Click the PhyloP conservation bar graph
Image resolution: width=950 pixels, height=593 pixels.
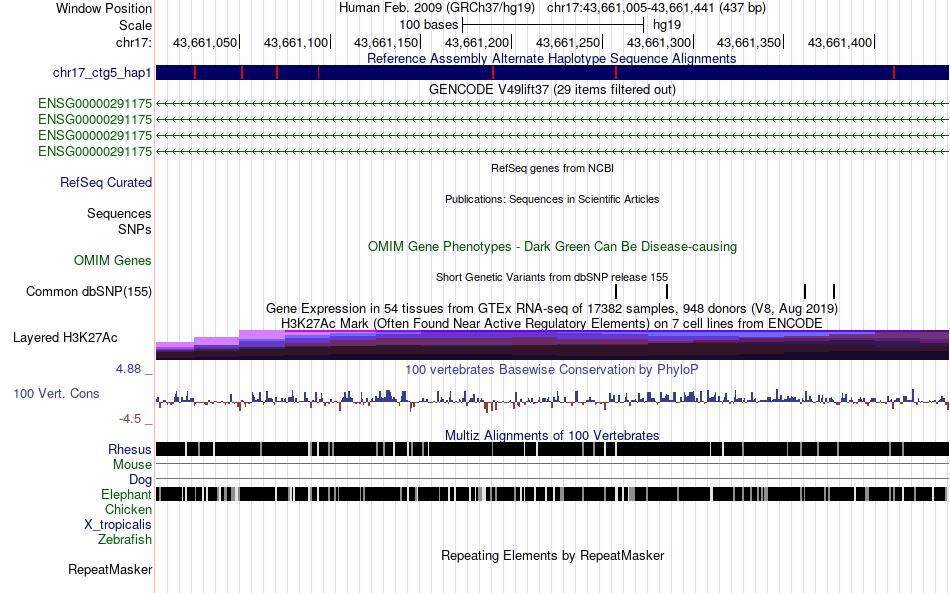(552, 400)
